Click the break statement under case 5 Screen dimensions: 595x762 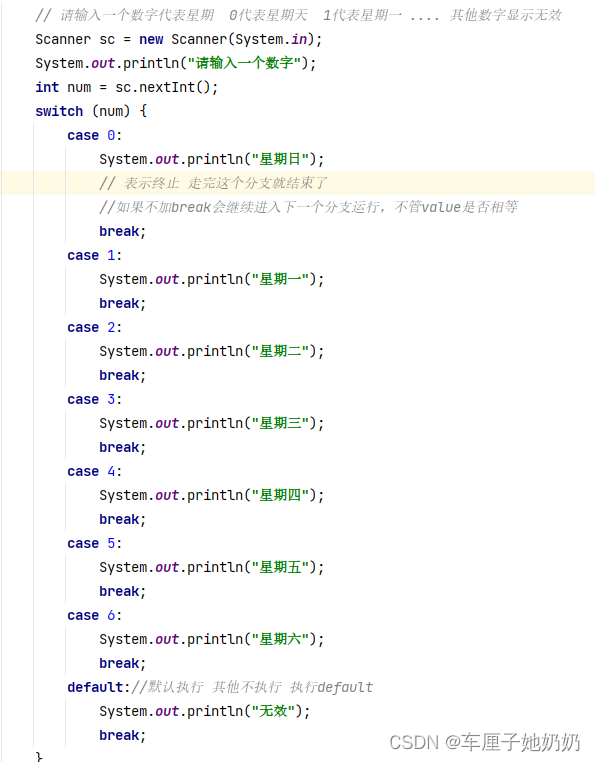[x=122, y=591]
